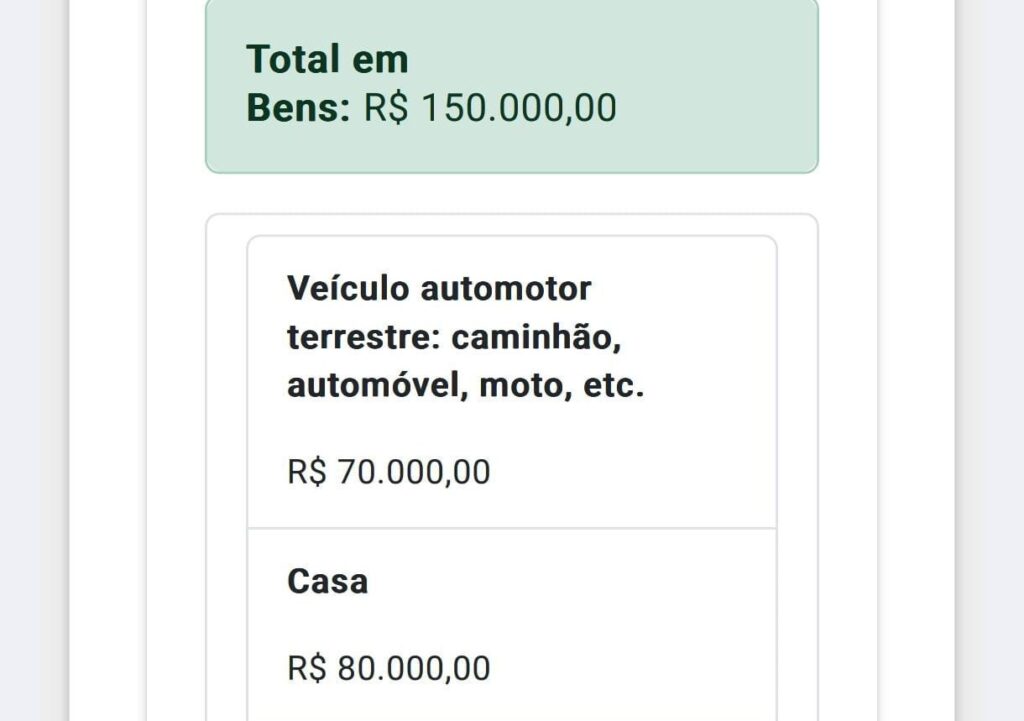Screen dimensions: 1024x721
Task: Click the word "automóvel," in the vehicle item
Action: coord(378,385)
